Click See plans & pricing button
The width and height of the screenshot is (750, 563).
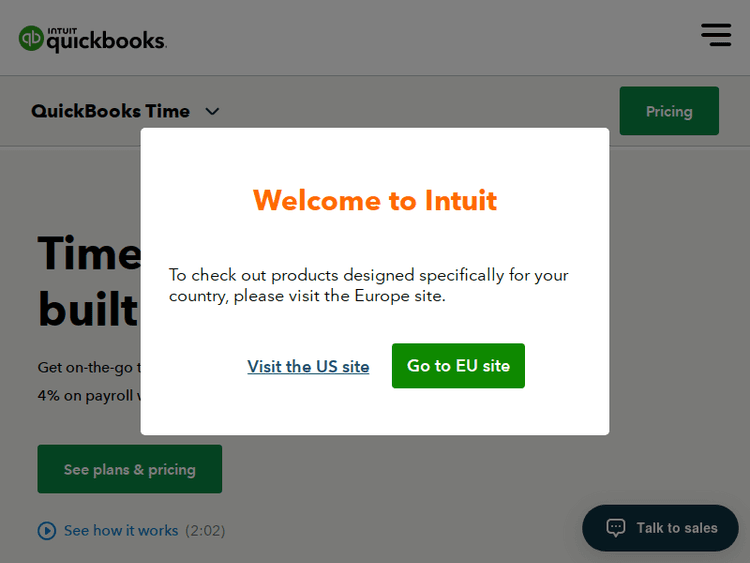129,469
